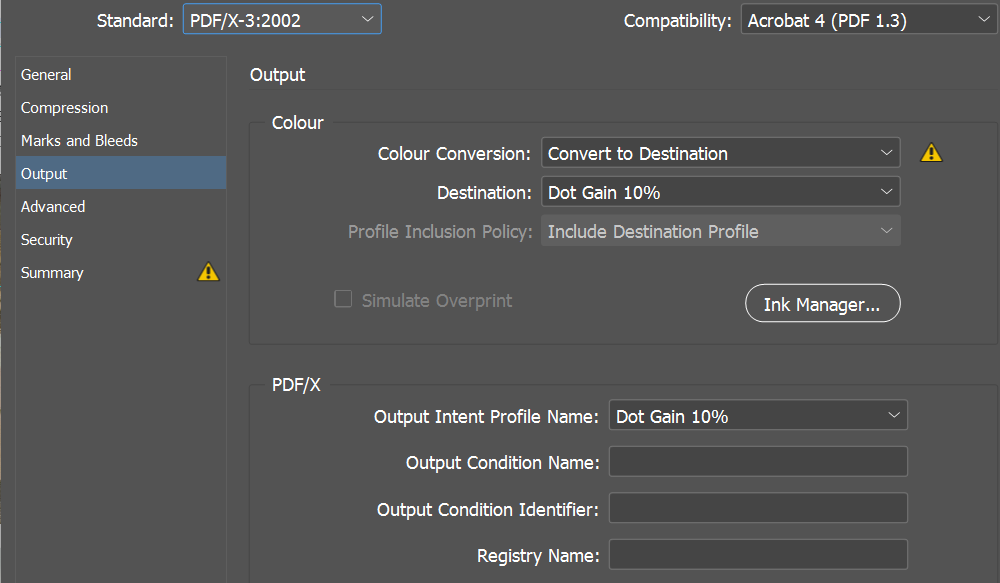Open the Output Intent Profile Name dropdown
The image size is (1000, 583).
[757, 416]
